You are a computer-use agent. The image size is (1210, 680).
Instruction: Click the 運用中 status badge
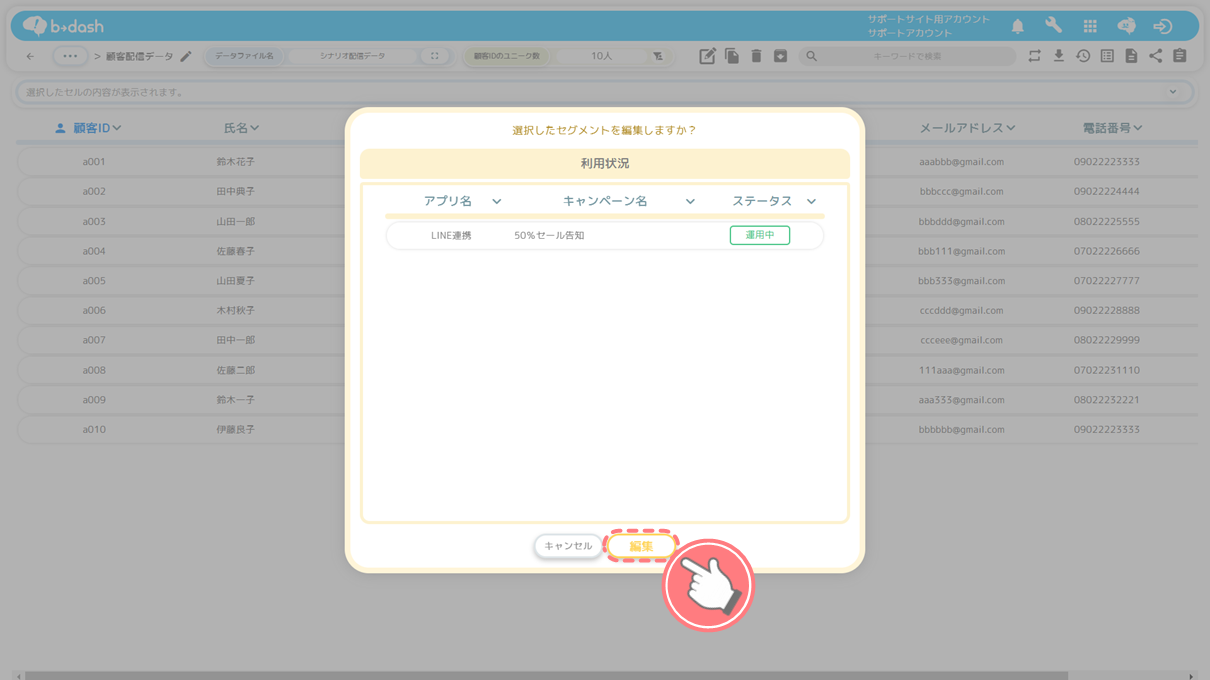[x=760, y=235]
